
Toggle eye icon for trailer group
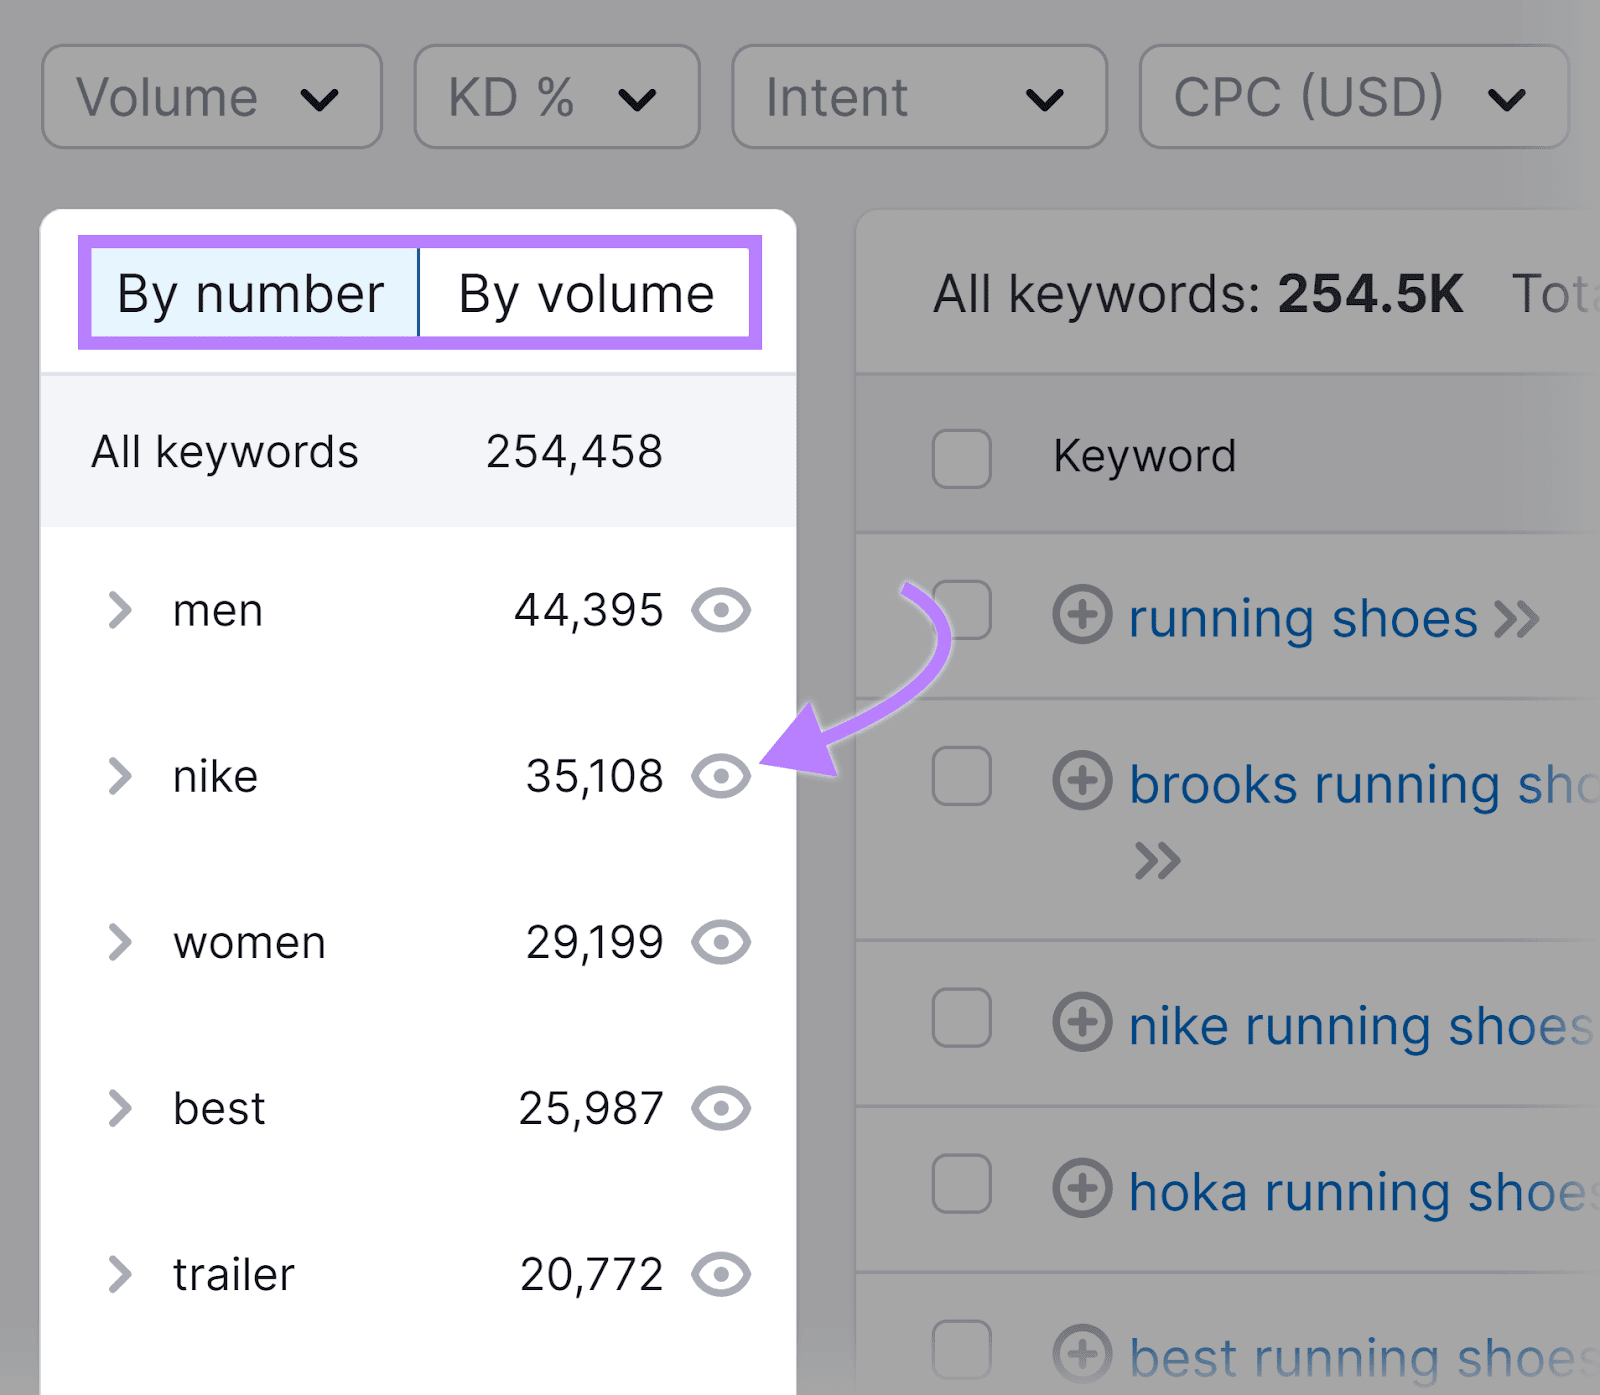[x=721, y=1274]
